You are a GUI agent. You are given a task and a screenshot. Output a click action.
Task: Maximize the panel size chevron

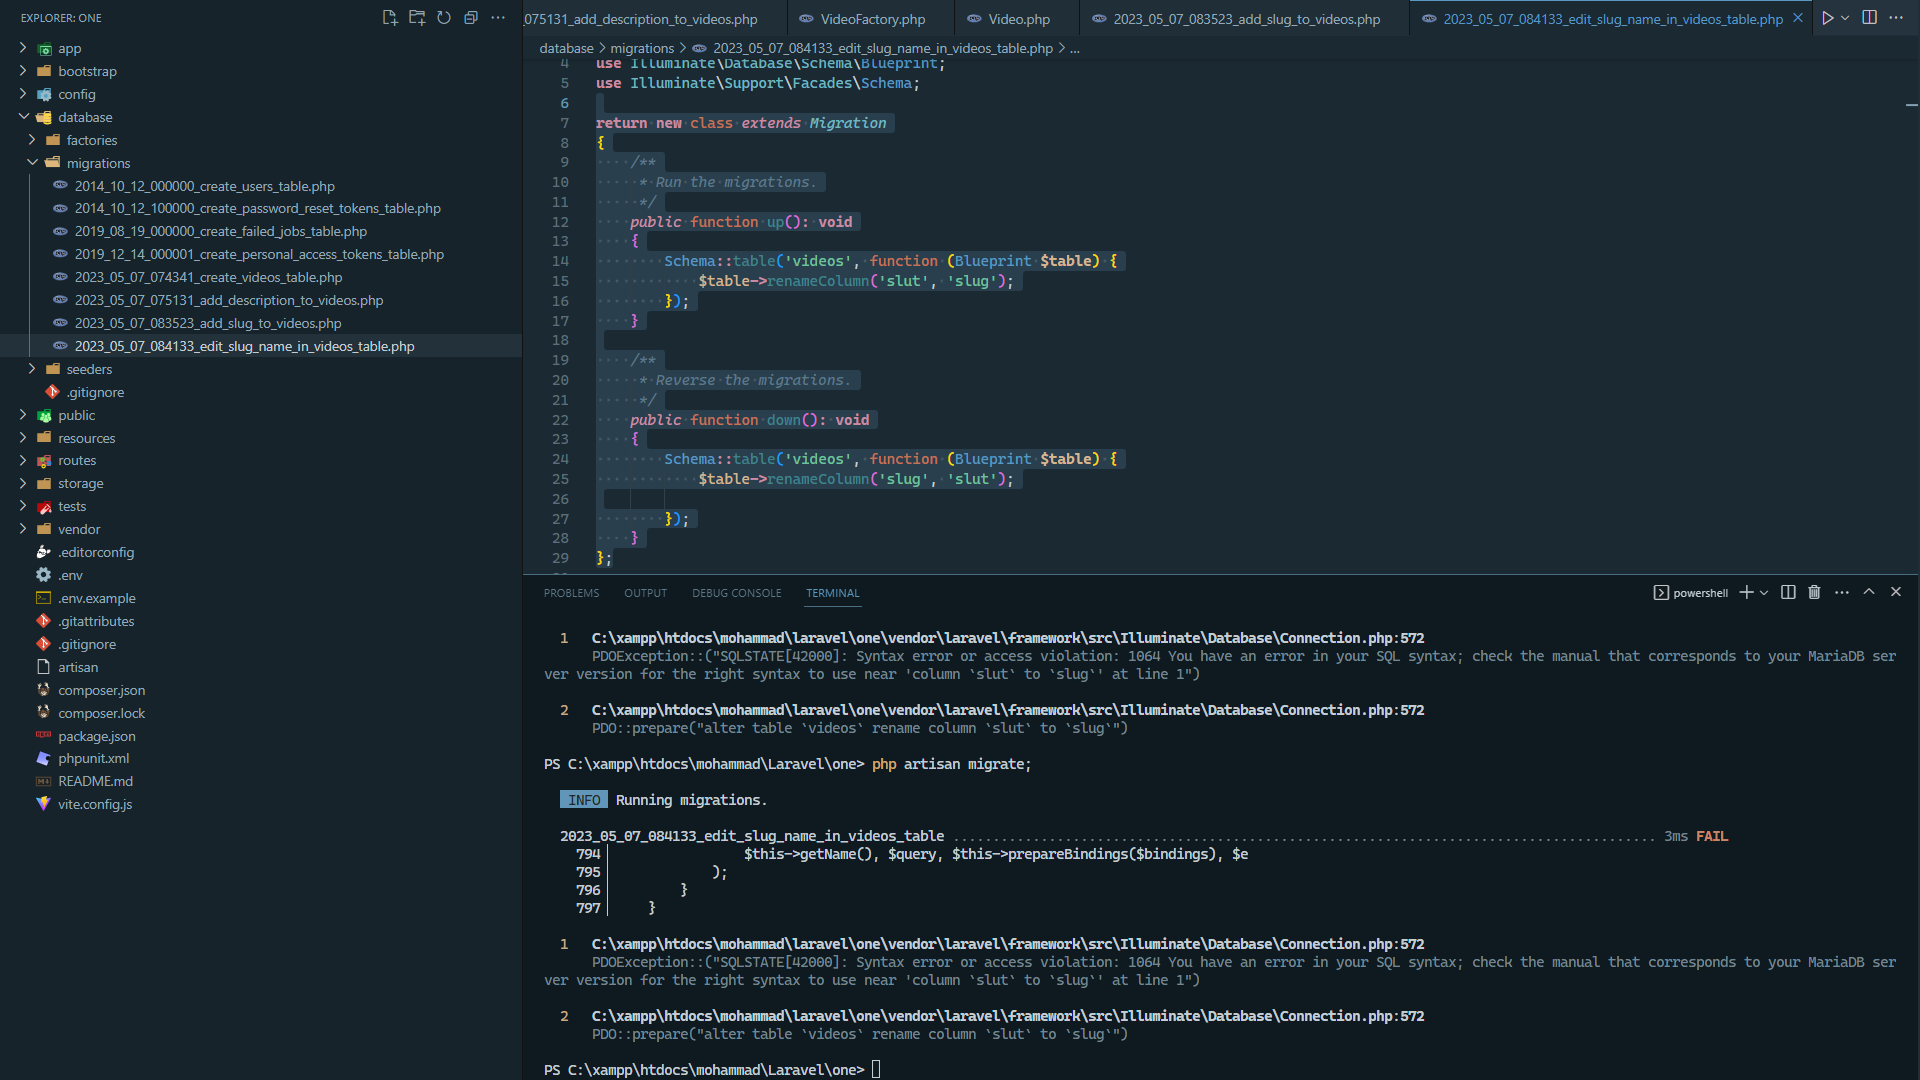[1868, 592]
